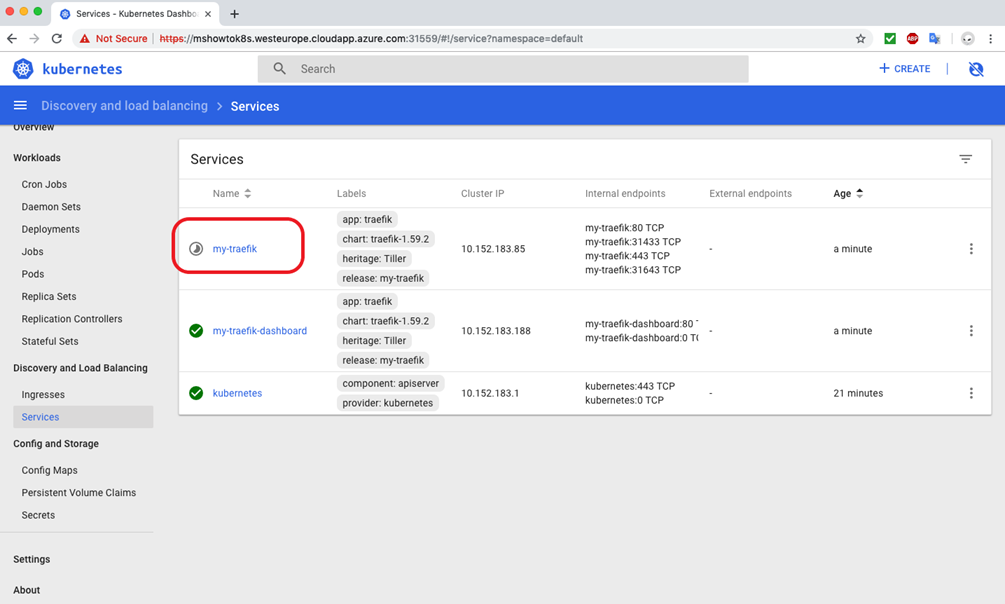Open the Services filter icon

click(965, 159)
